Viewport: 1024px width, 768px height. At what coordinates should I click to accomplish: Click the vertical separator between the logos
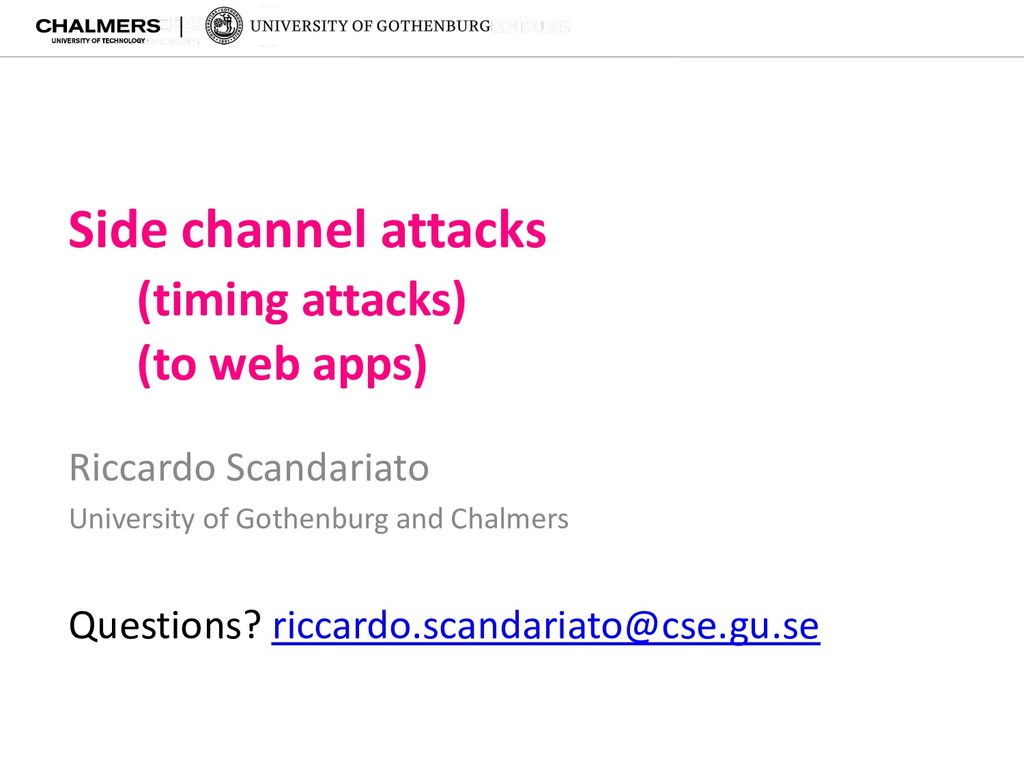182,26
